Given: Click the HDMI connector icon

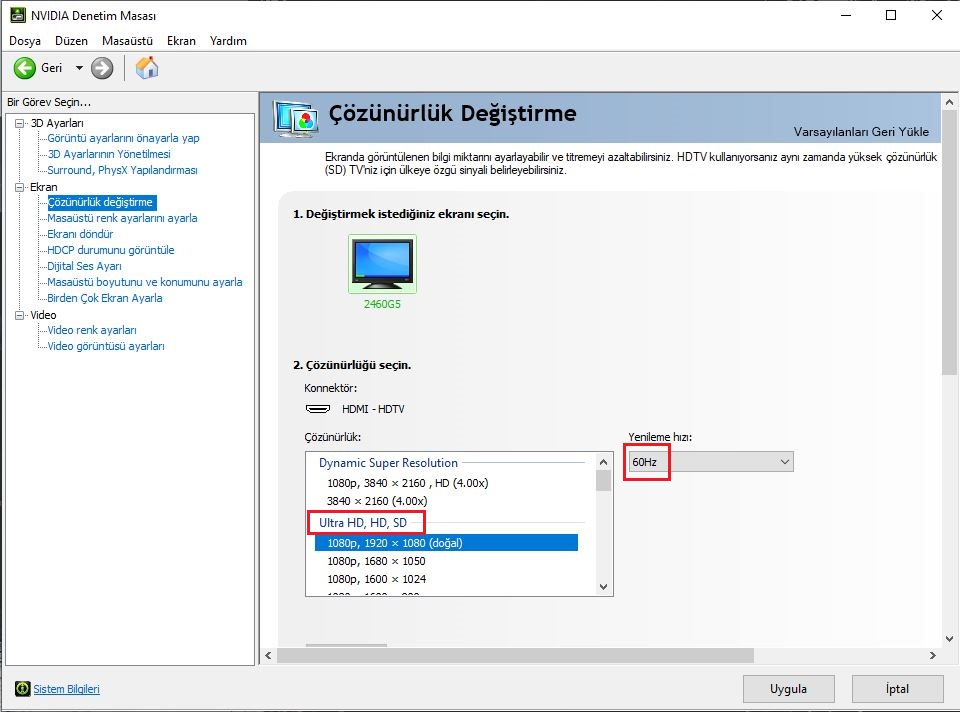Looking at the screenshot, I should tap(318, 408).
